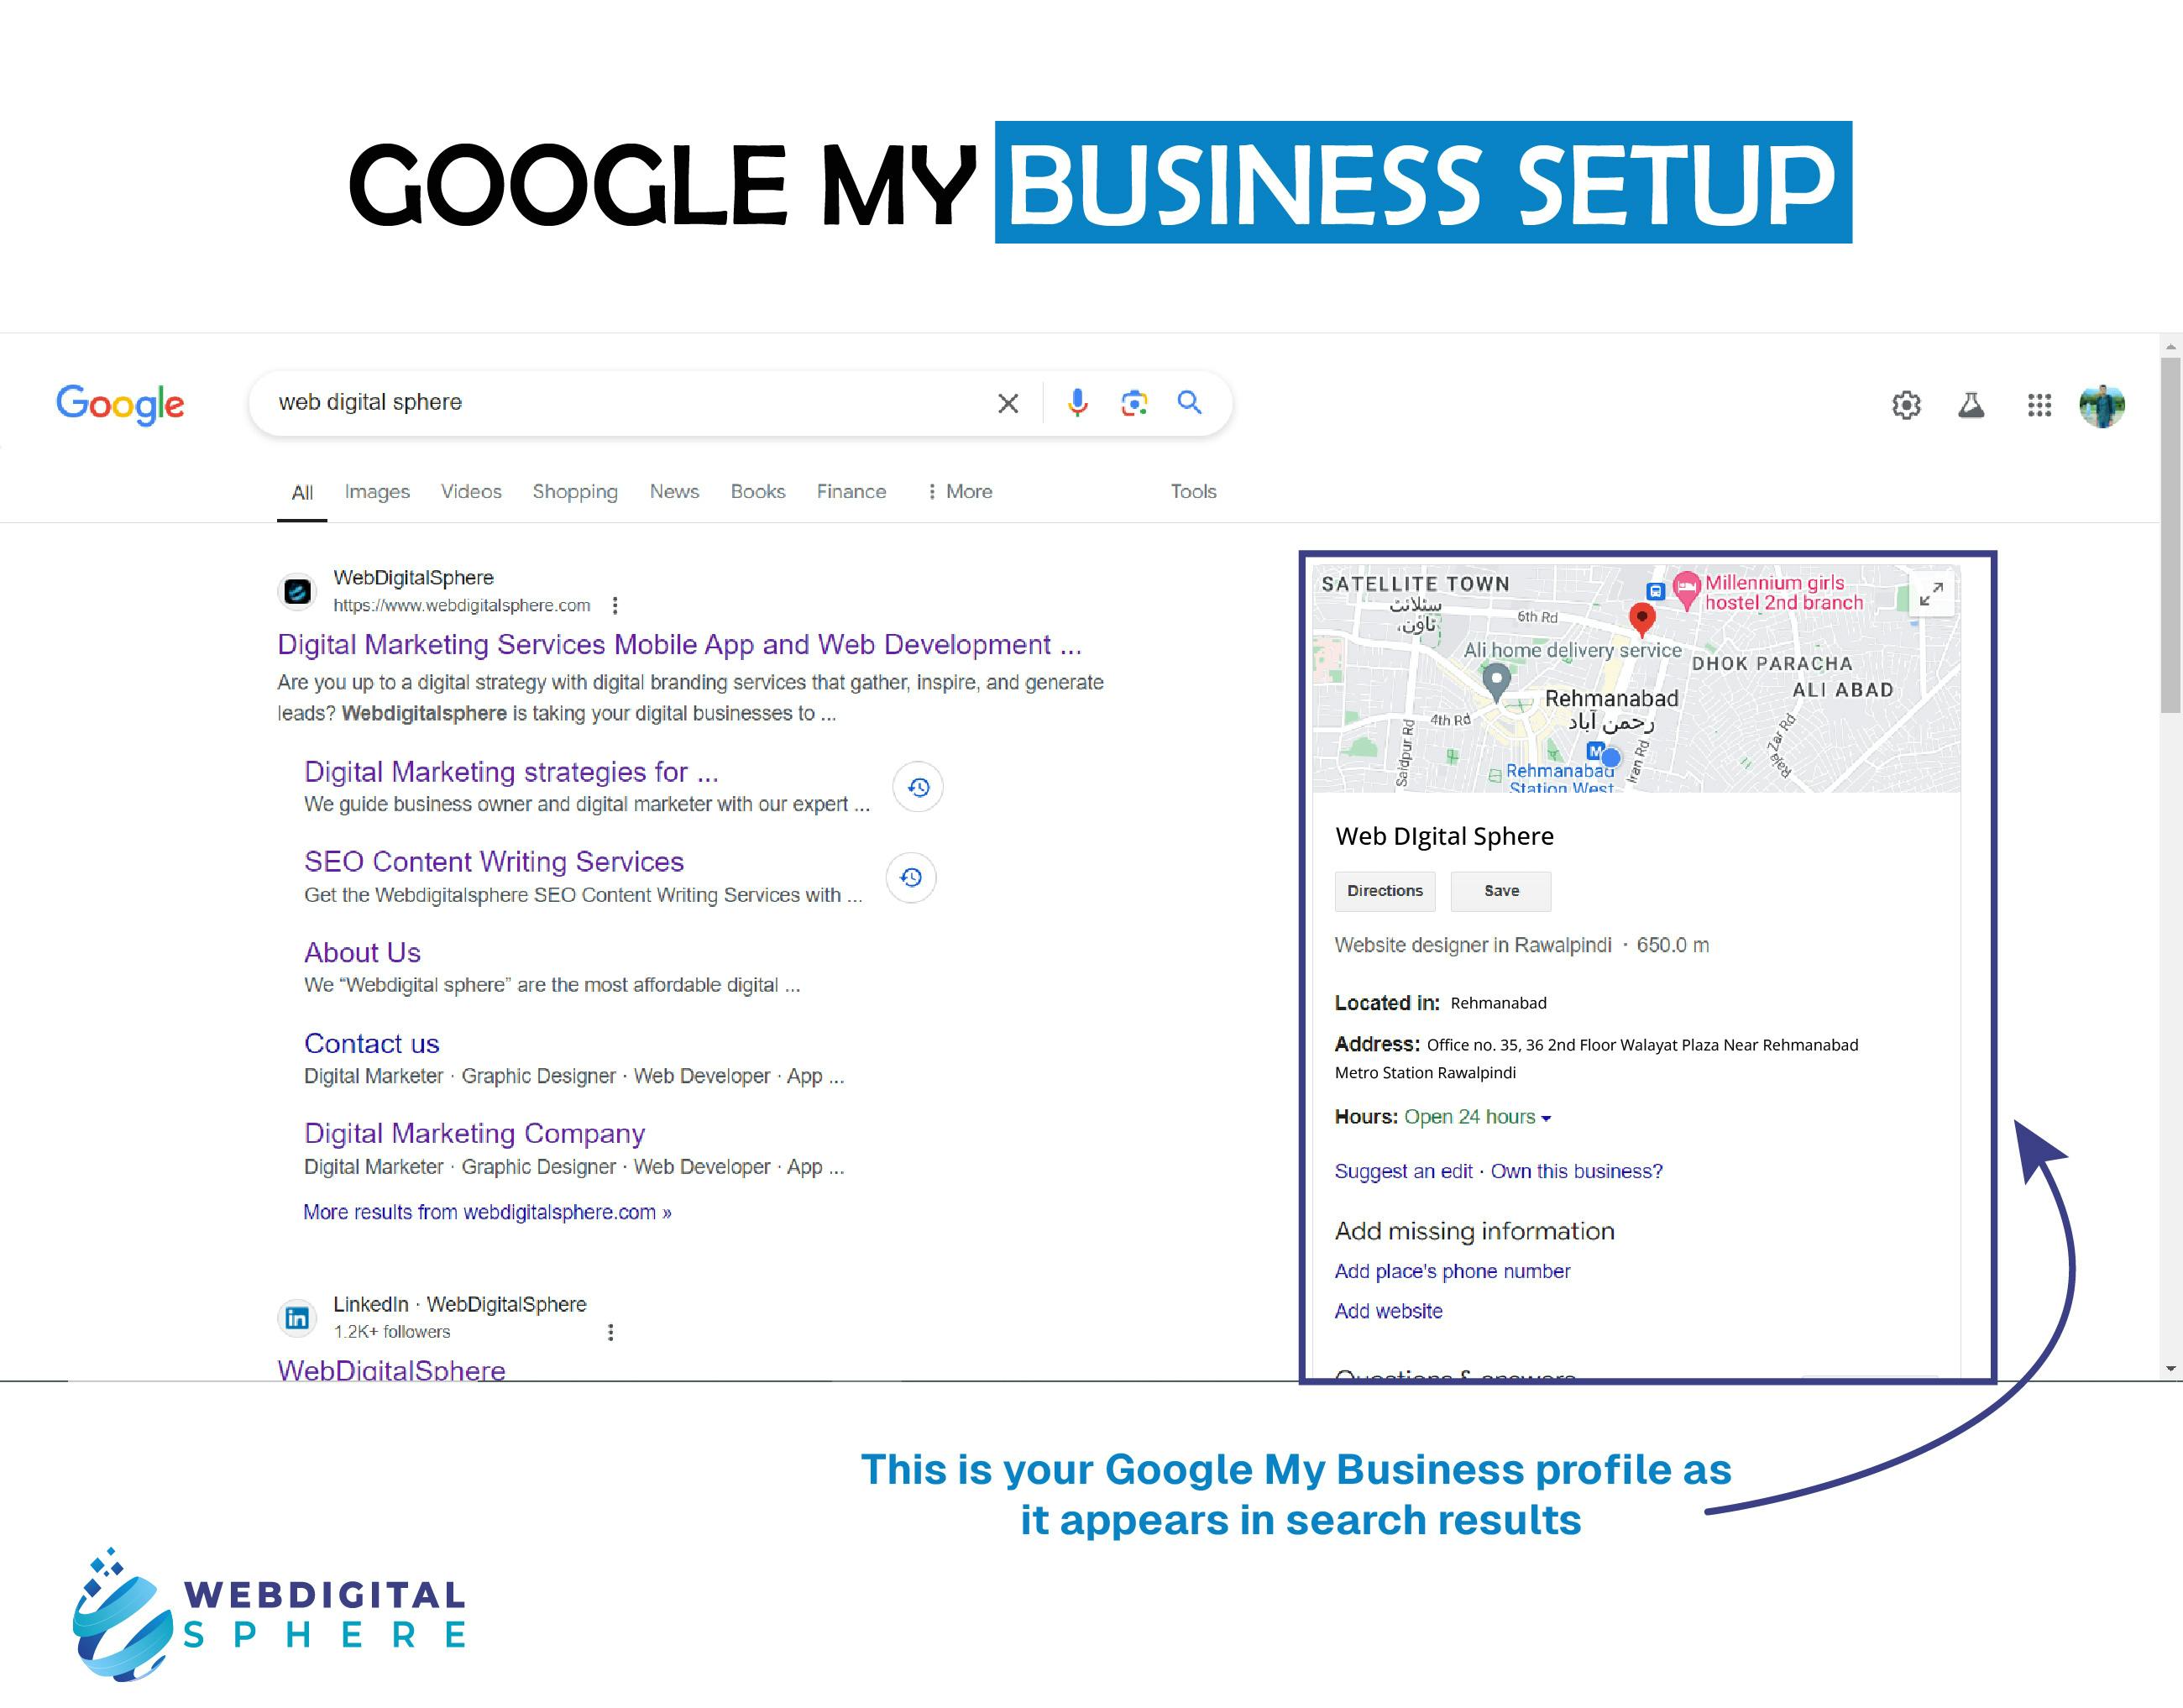The width and height of the screenshot is (2183, 1708).
Task: Open the Google account profile picture
Action: click(x=2102, y=405)
